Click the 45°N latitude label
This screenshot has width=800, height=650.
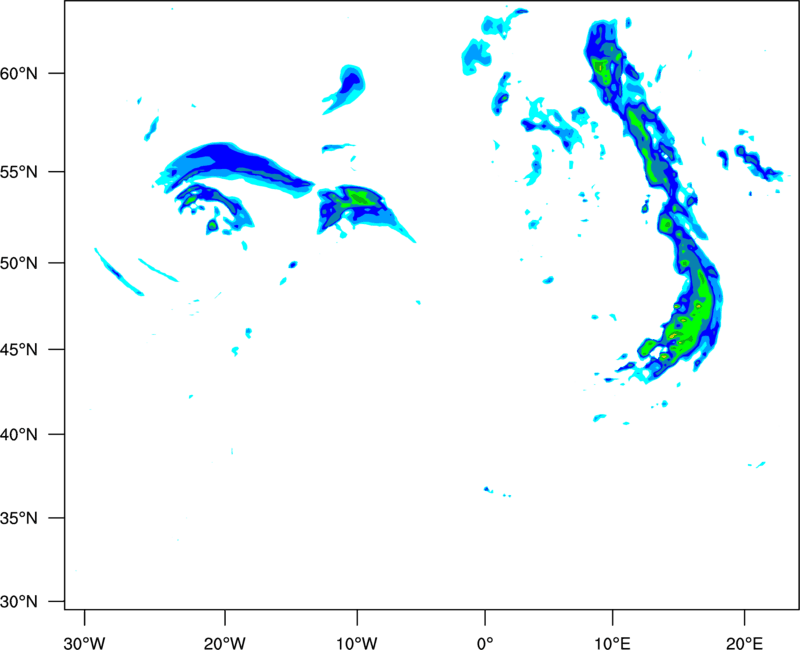click(19, 350)
